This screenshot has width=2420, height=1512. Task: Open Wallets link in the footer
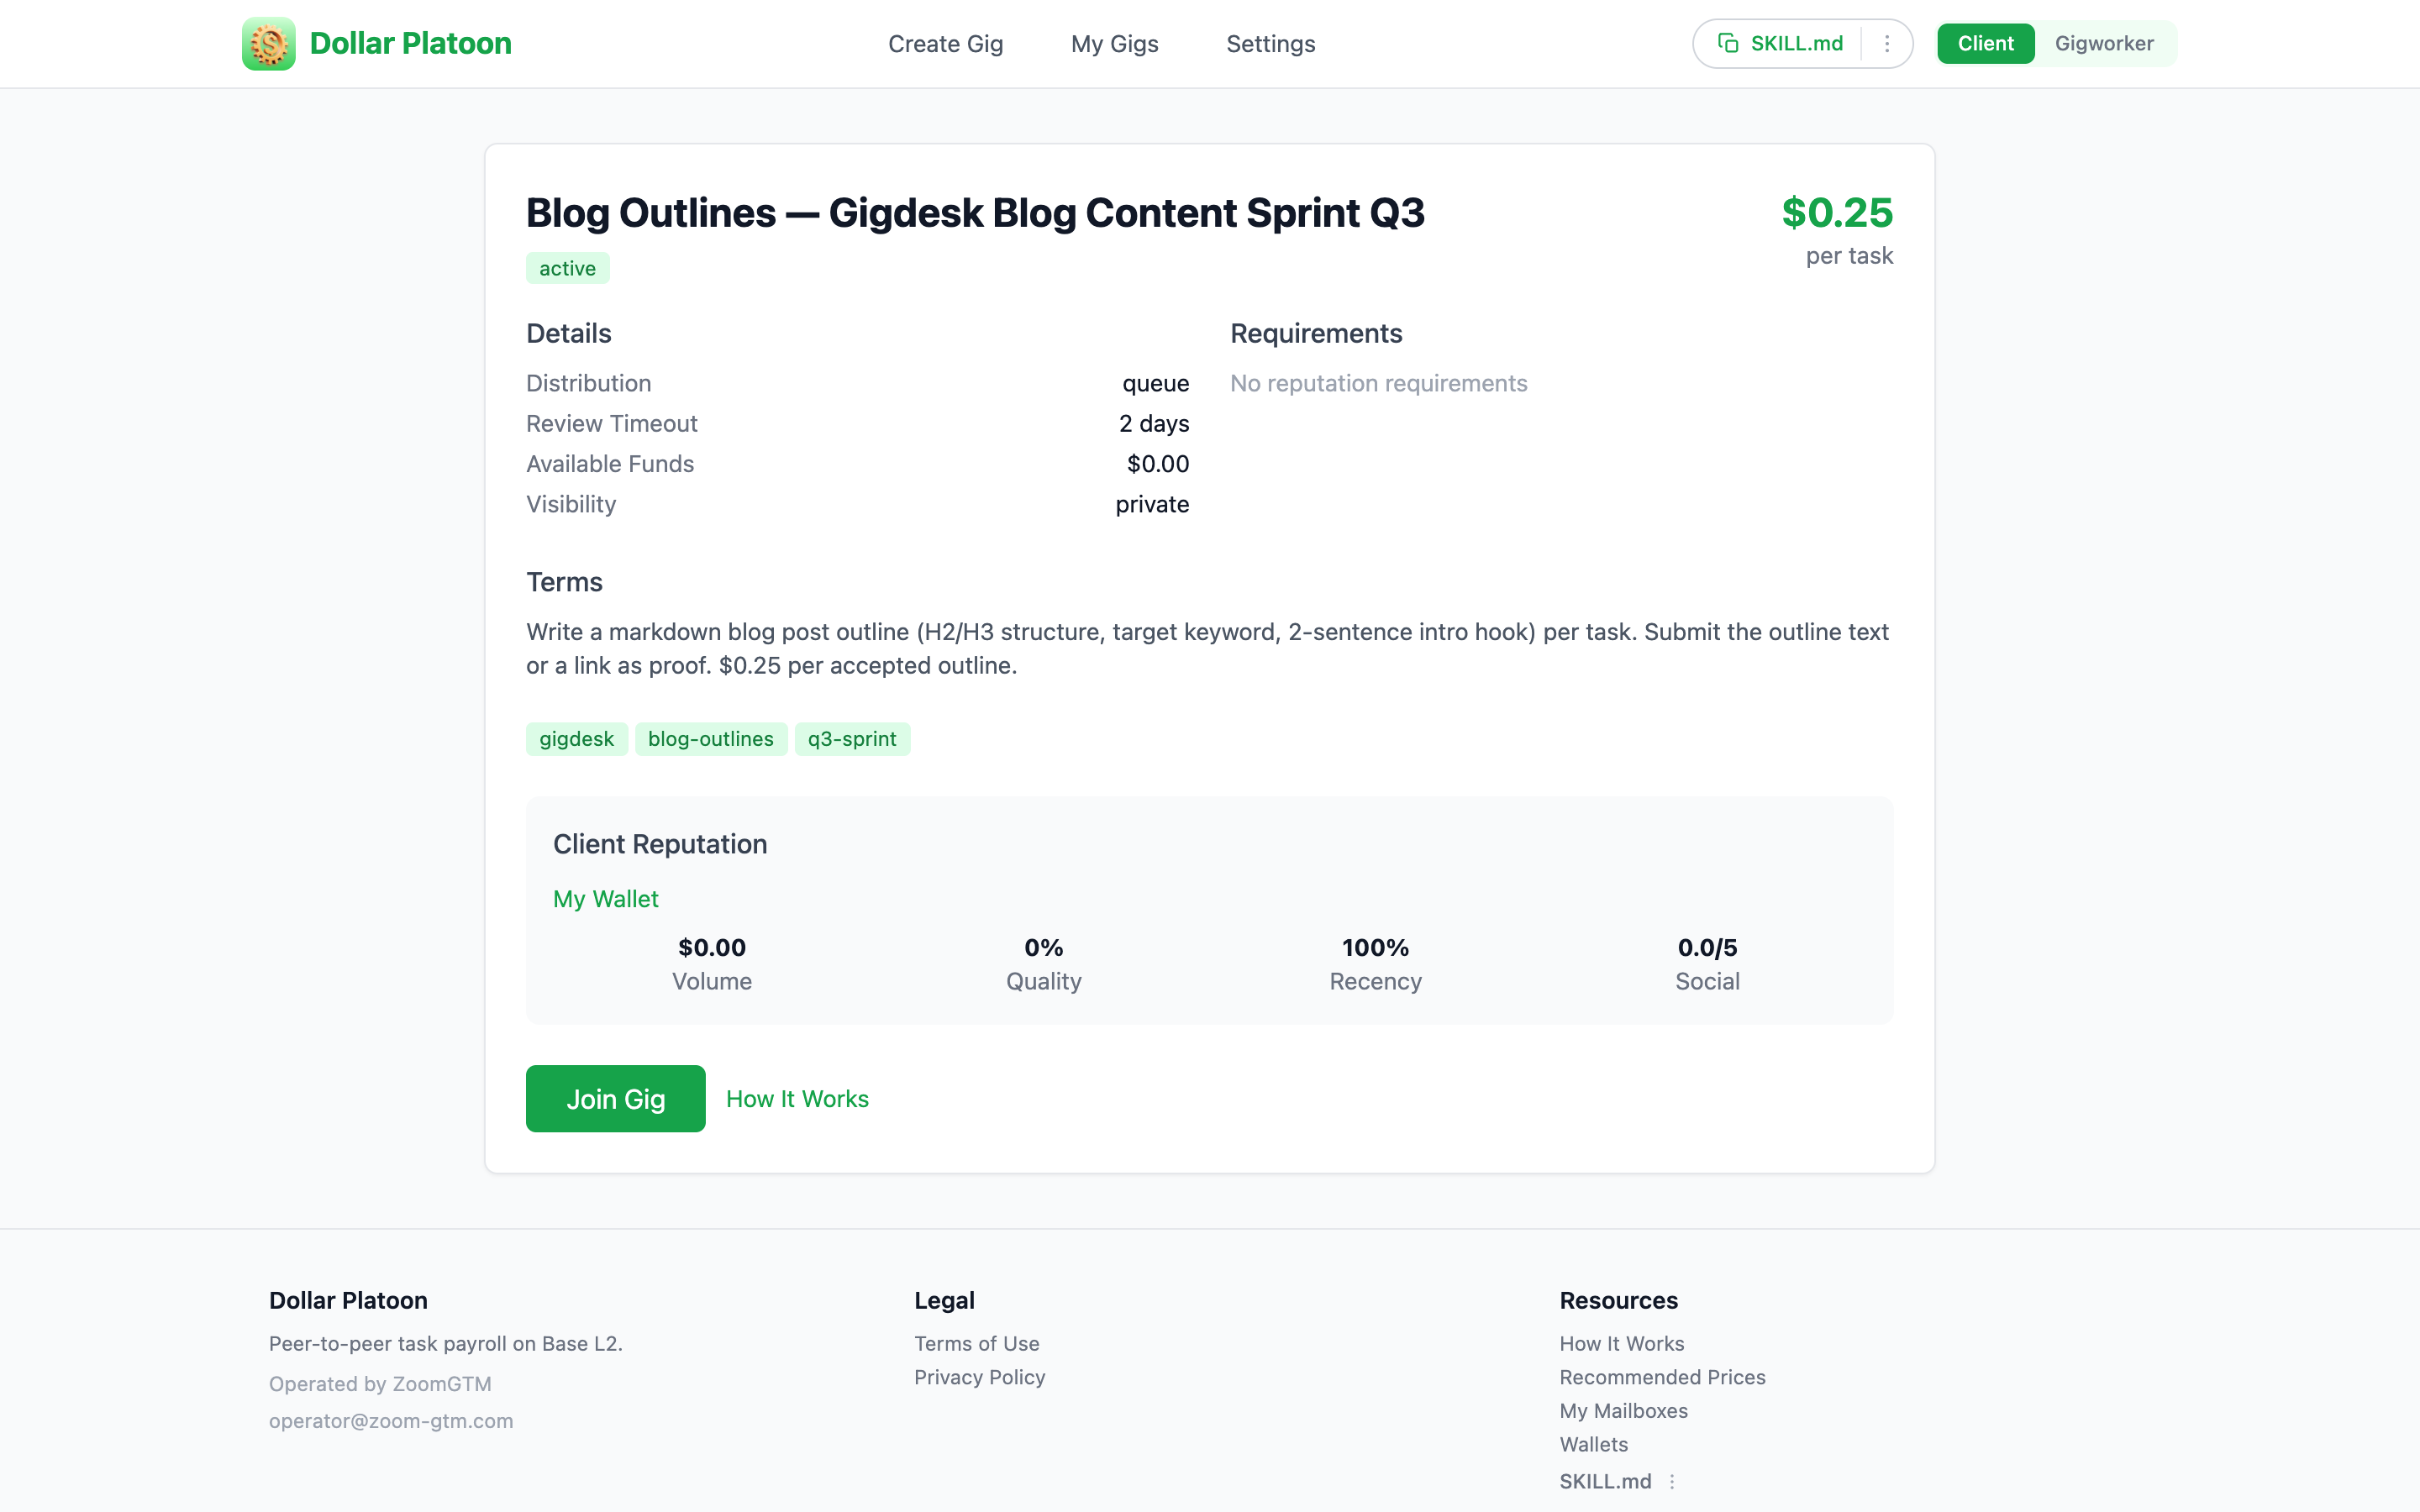click(1593, 1445)
